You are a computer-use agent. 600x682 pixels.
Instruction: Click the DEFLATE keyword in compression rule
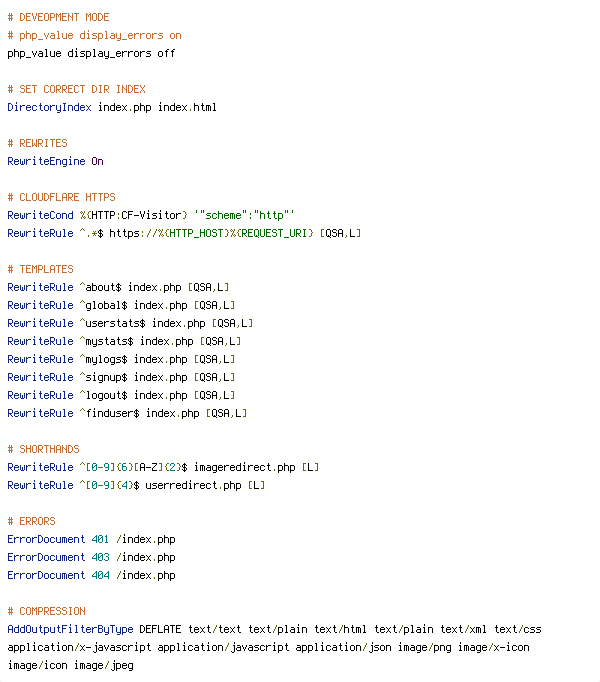[160, 629]
